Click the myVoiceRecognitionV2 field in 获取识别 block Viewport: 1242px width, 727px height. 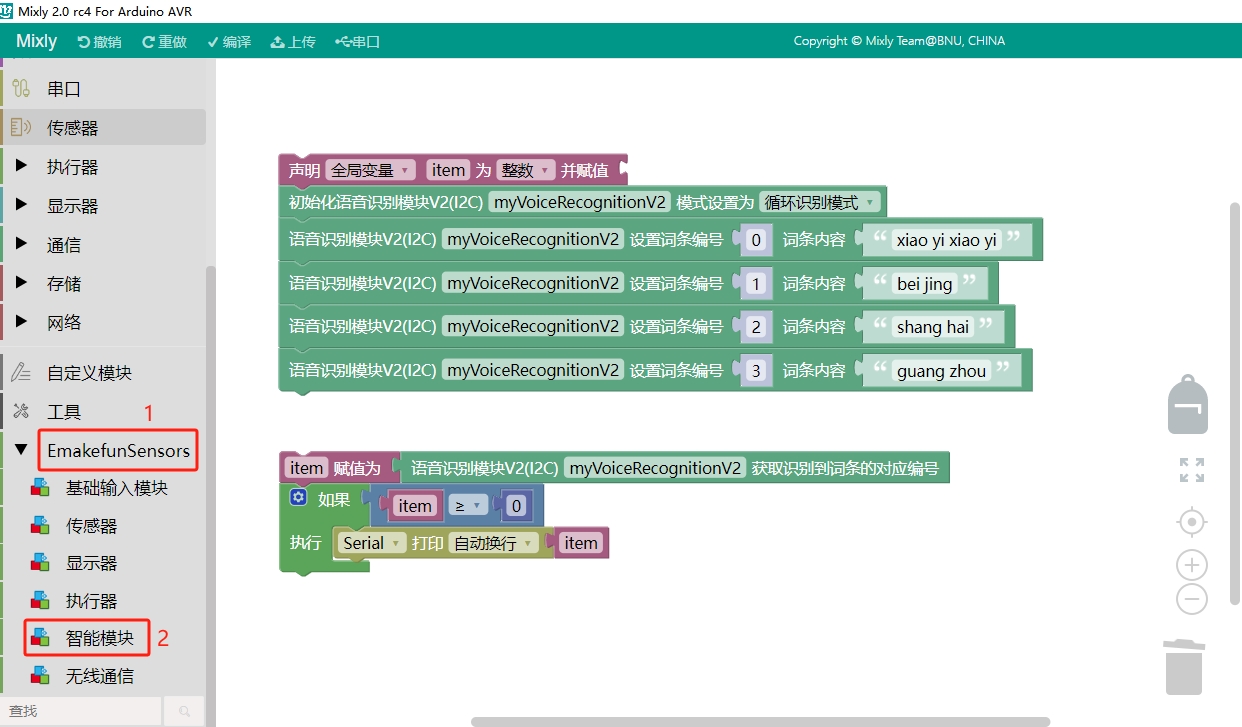(655, 468)
